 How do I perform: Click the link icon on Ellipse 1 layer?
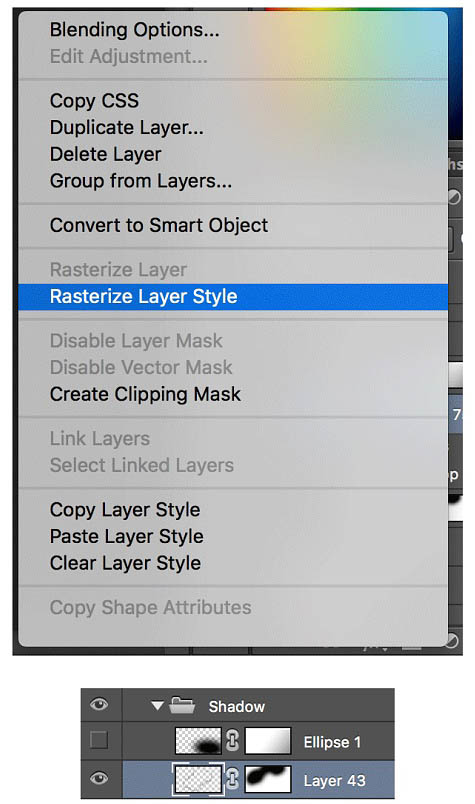pos(232,741)
